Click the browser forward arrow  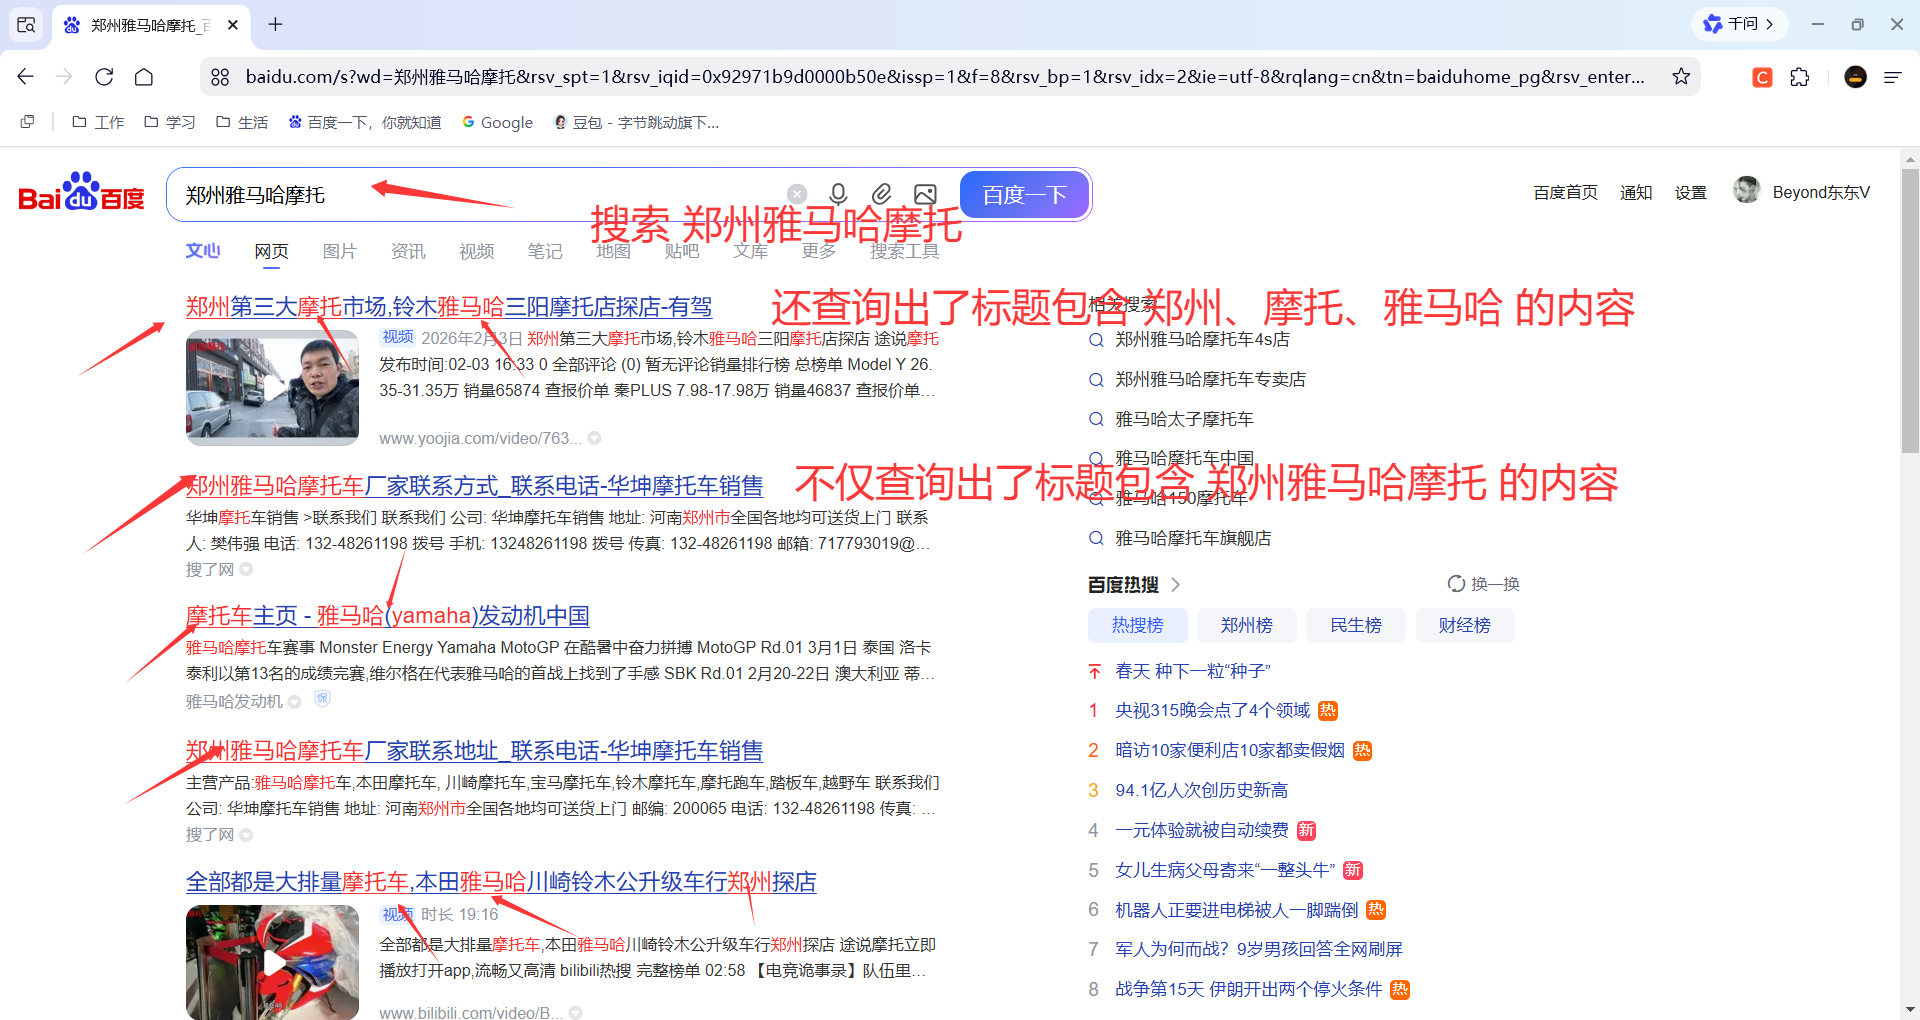point(65,77)
